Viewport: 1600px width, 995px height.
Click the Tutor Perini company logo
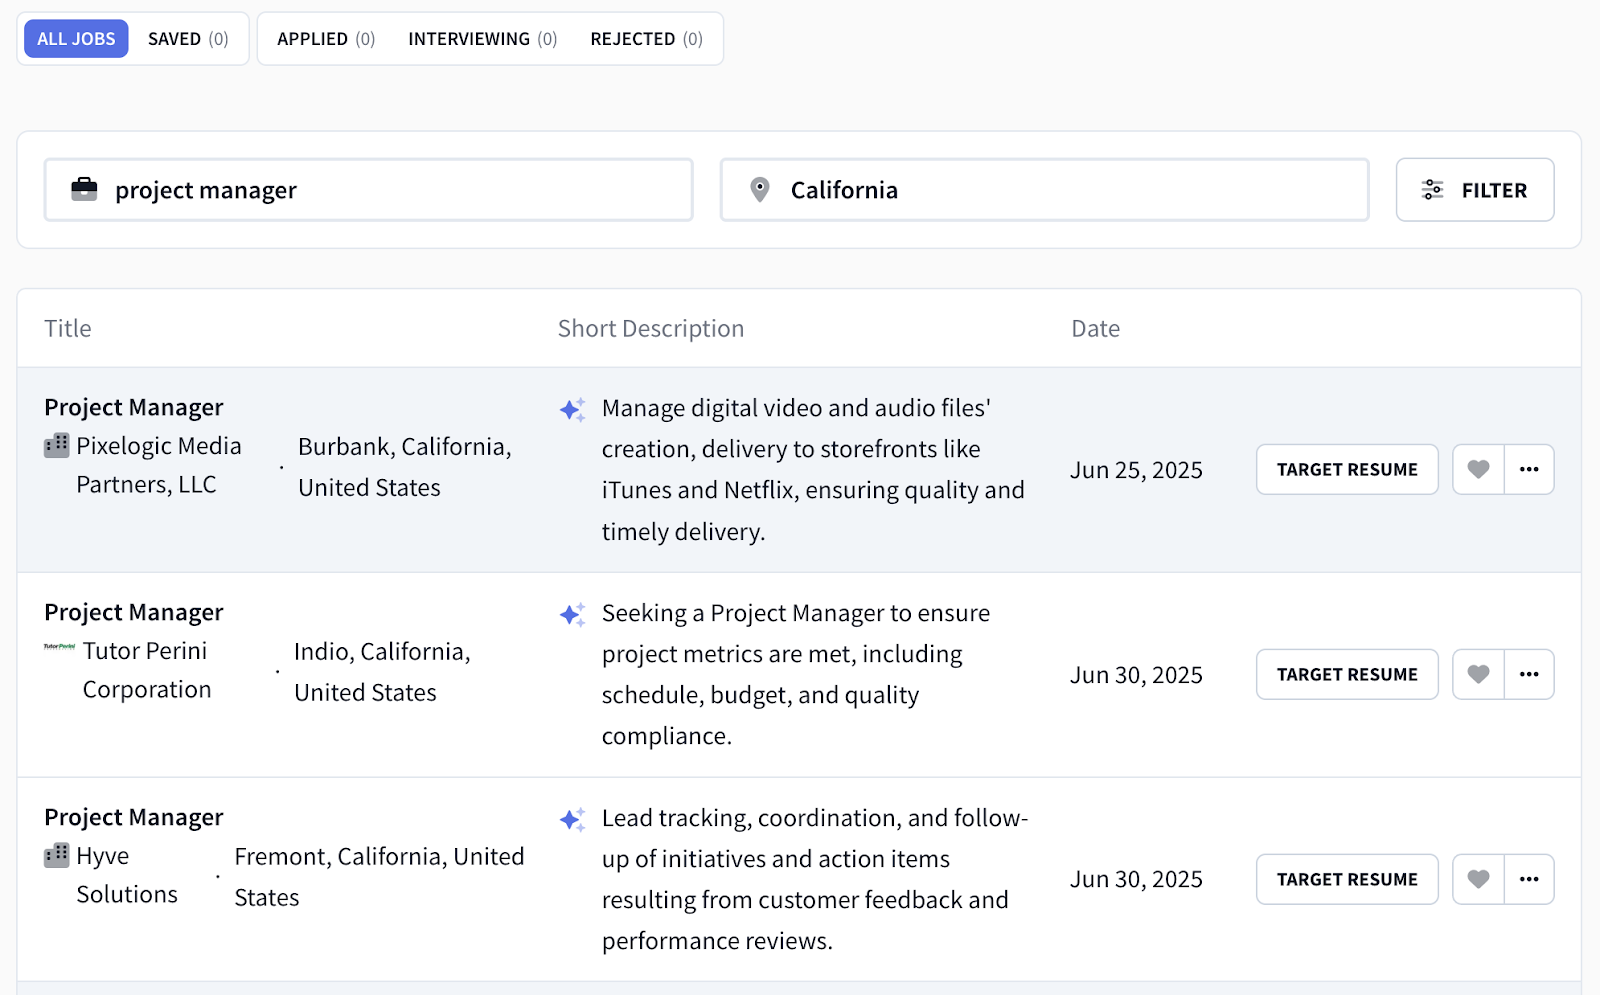60,647
